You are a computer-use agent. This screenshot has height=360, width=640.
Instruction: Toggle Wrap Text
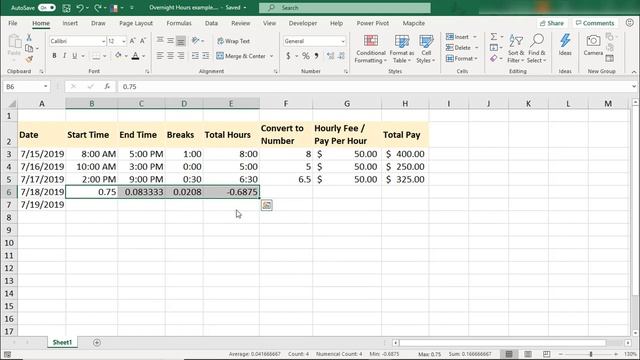[233, 41]
